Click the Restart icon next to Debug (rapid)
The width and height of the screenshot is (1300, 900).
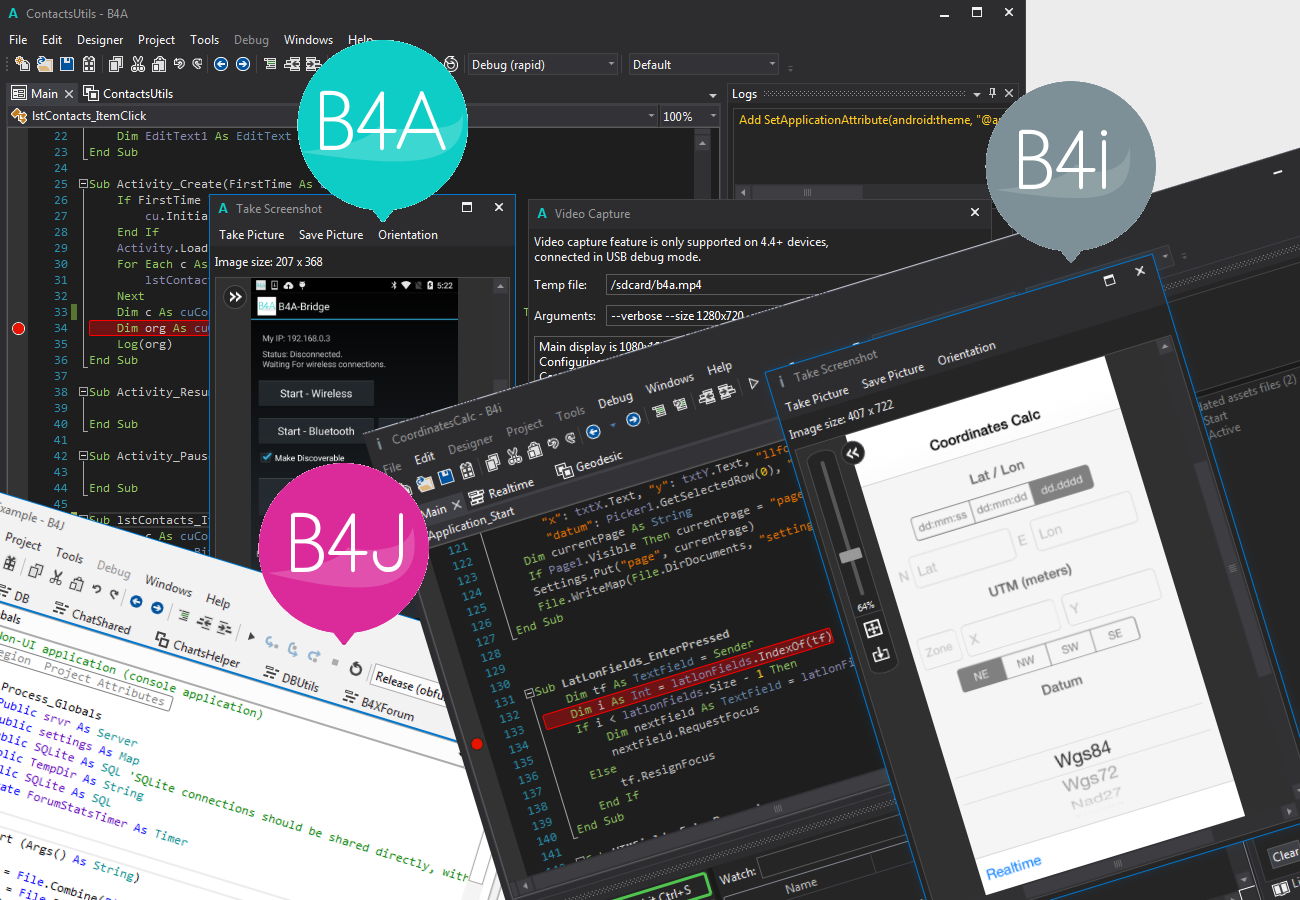click(x=451, y=64)
